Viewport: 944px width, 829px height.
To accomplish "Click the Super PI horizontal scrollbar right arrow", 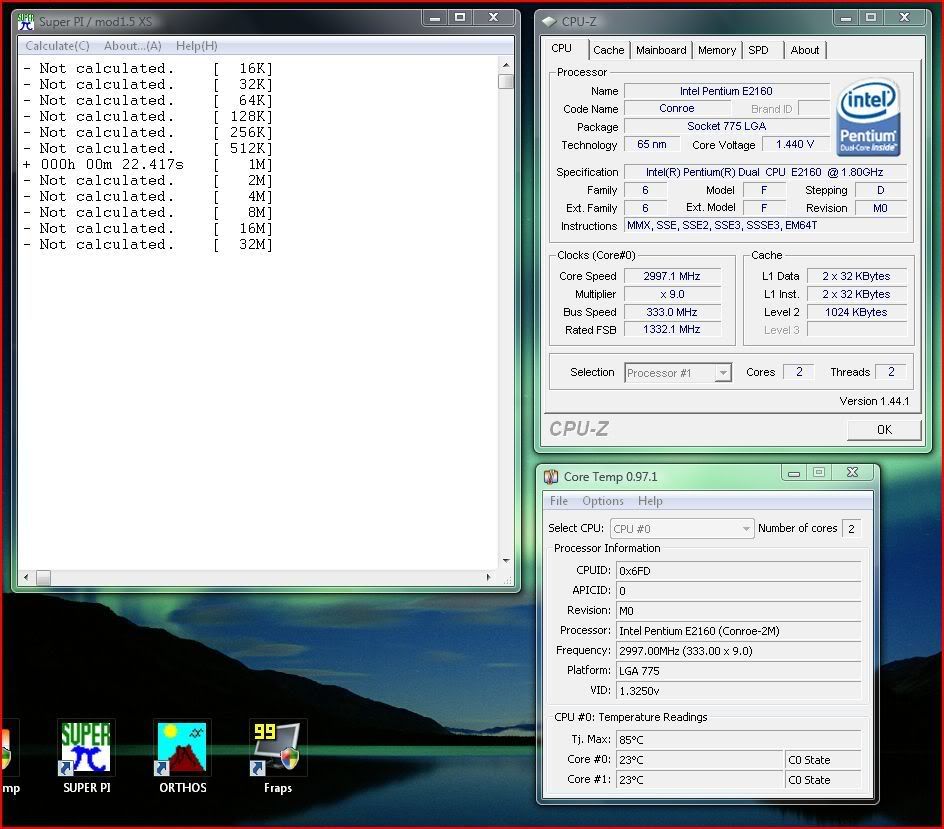I will pos(488,577).
